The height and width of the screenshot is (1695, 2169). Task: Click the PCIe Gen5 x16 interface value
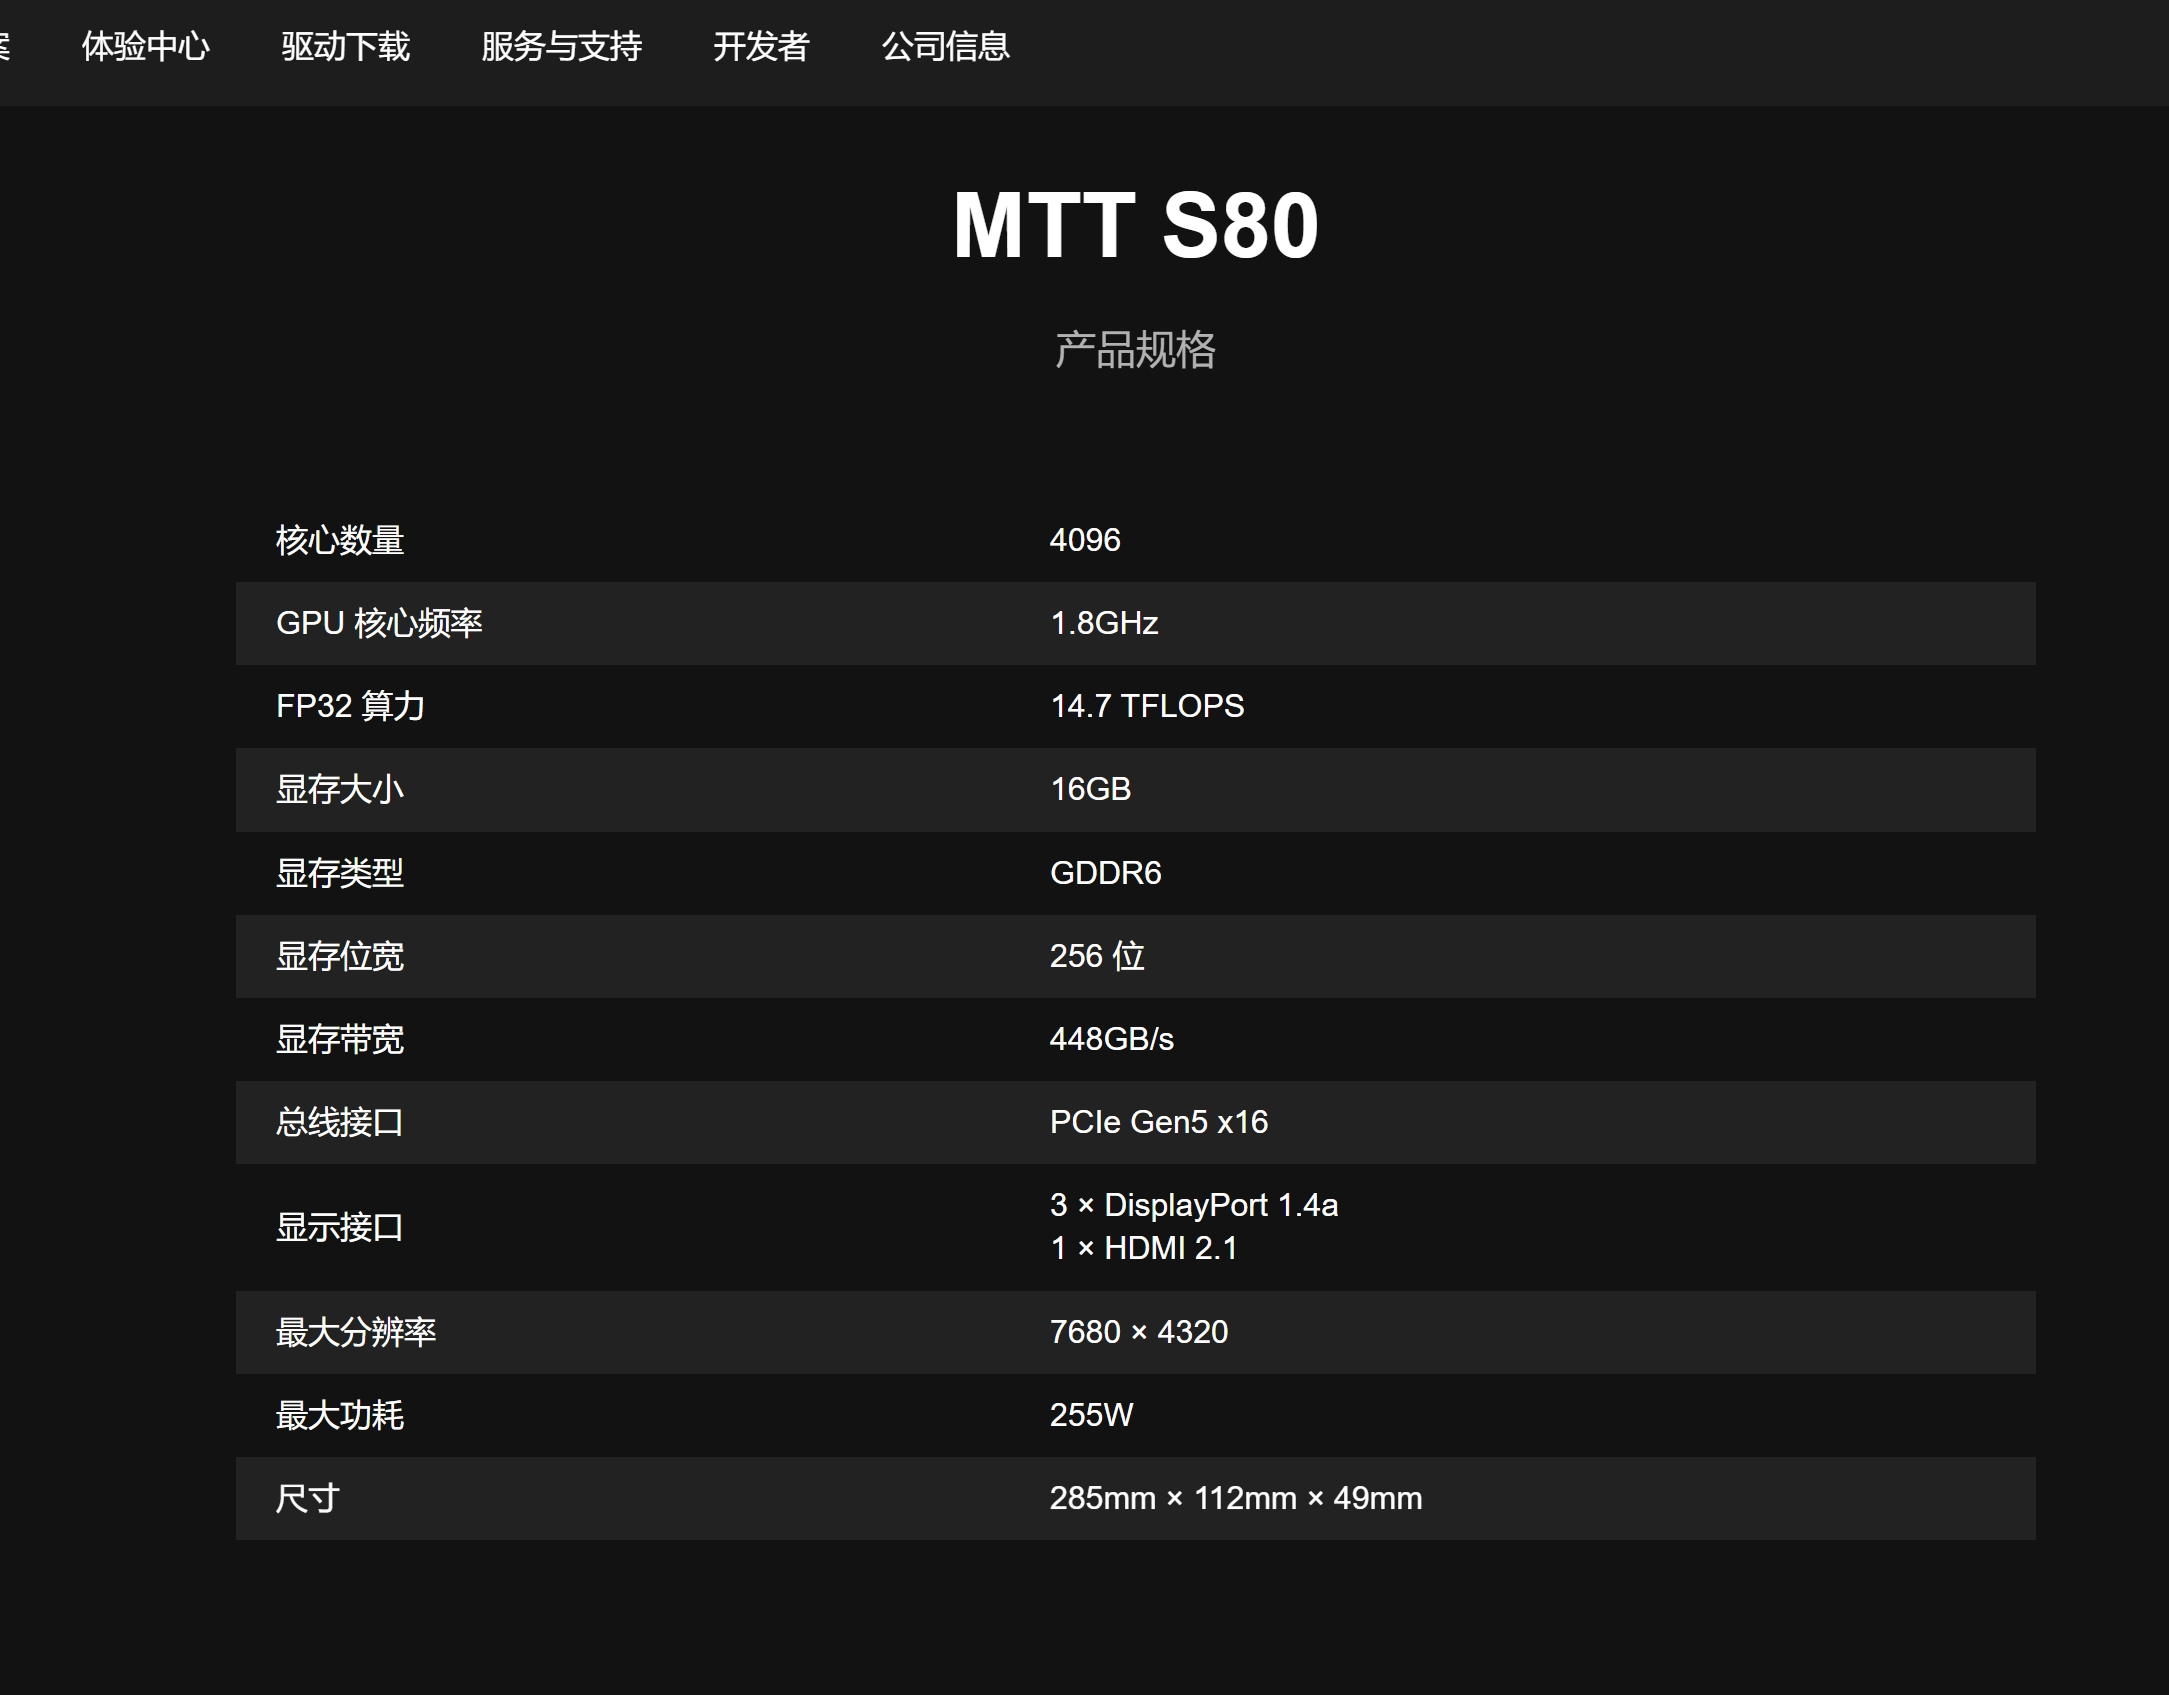1158,1122
